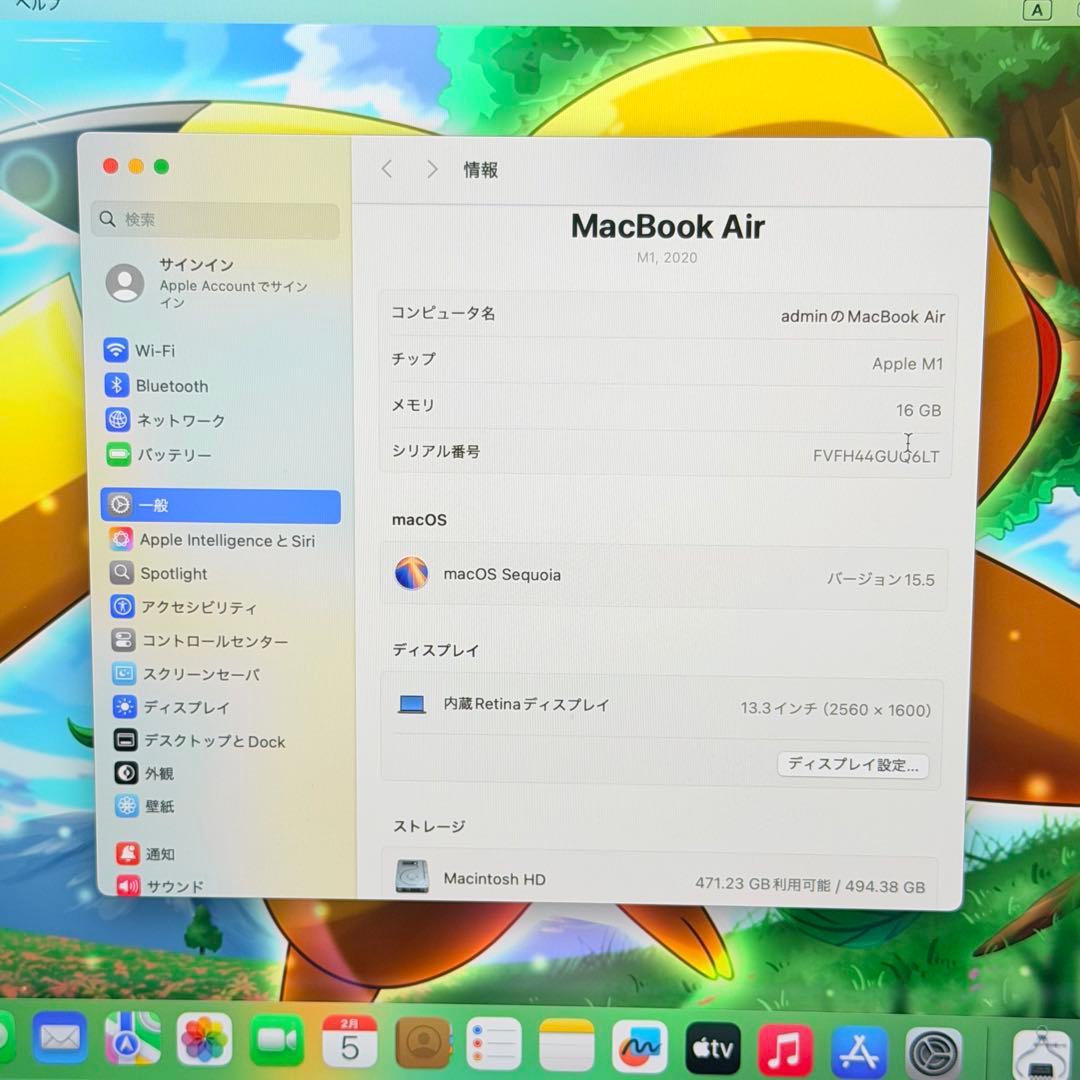Open the ディスプレイ設定 options
The height and width of the screenshot is (1080, 1080).
coord(852,765)
